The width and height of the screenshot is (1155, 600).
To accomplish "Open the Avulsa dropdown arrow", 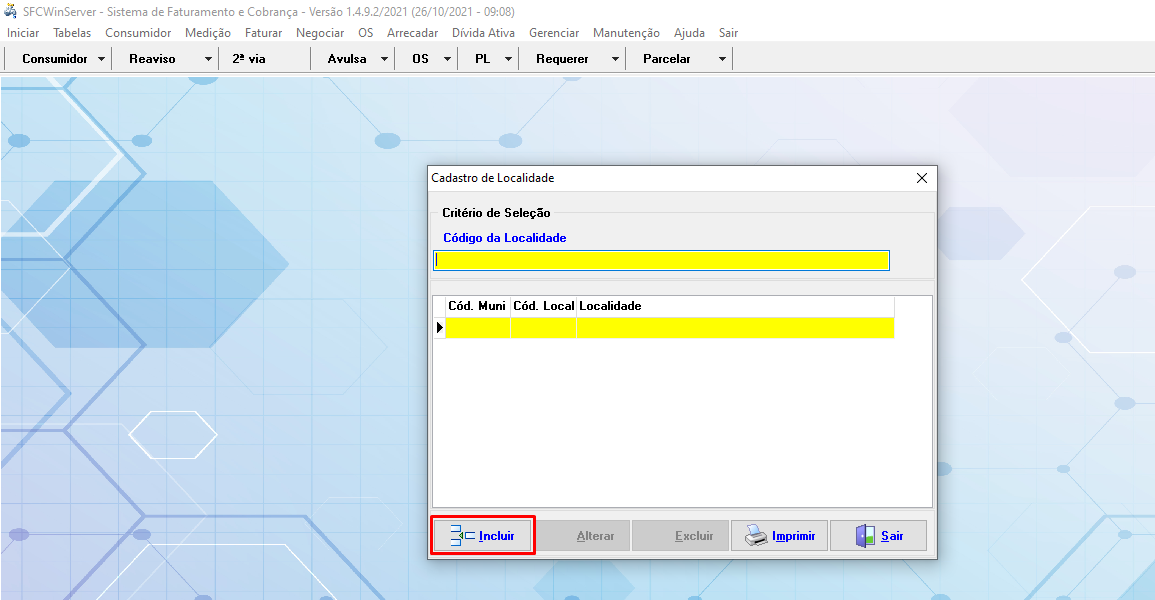I will [x=385, y=59].
